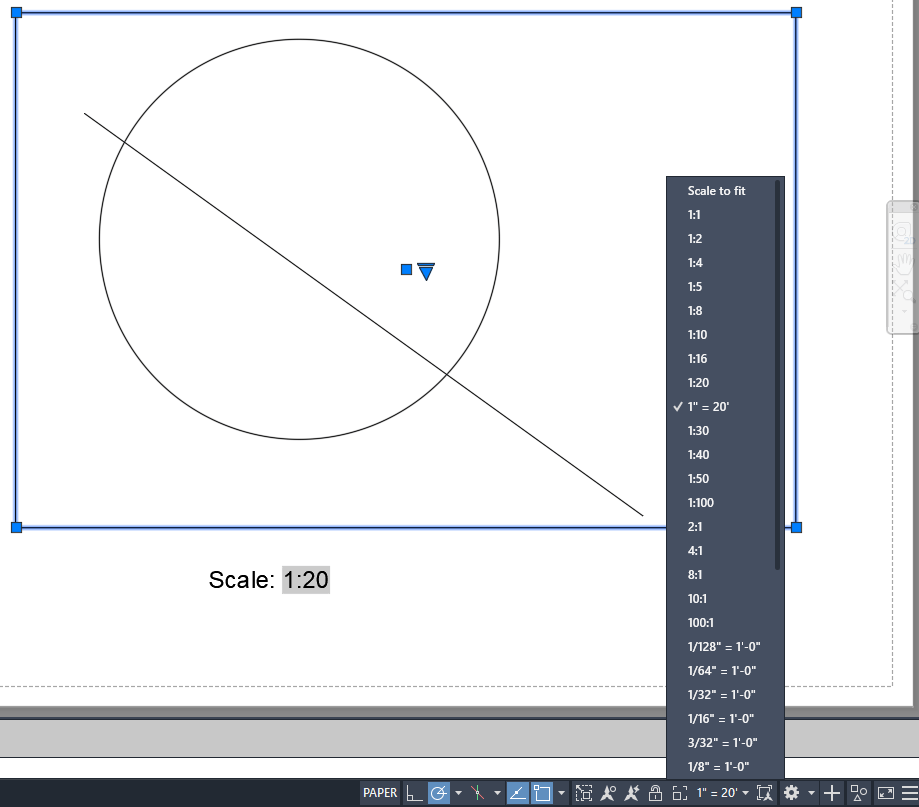Viewport: 919px width, 807px height.
Task: Choose Scale to fit from the scale list
Action: coord(714,191)
